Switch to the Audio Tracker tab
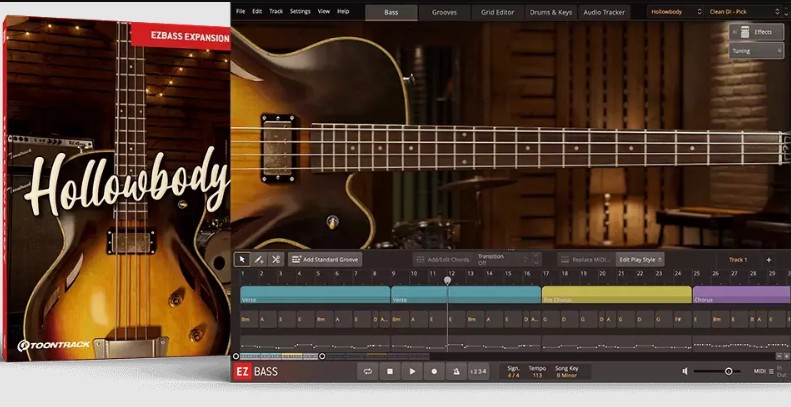This screenshot has width=791, height=407. point(604,13)
